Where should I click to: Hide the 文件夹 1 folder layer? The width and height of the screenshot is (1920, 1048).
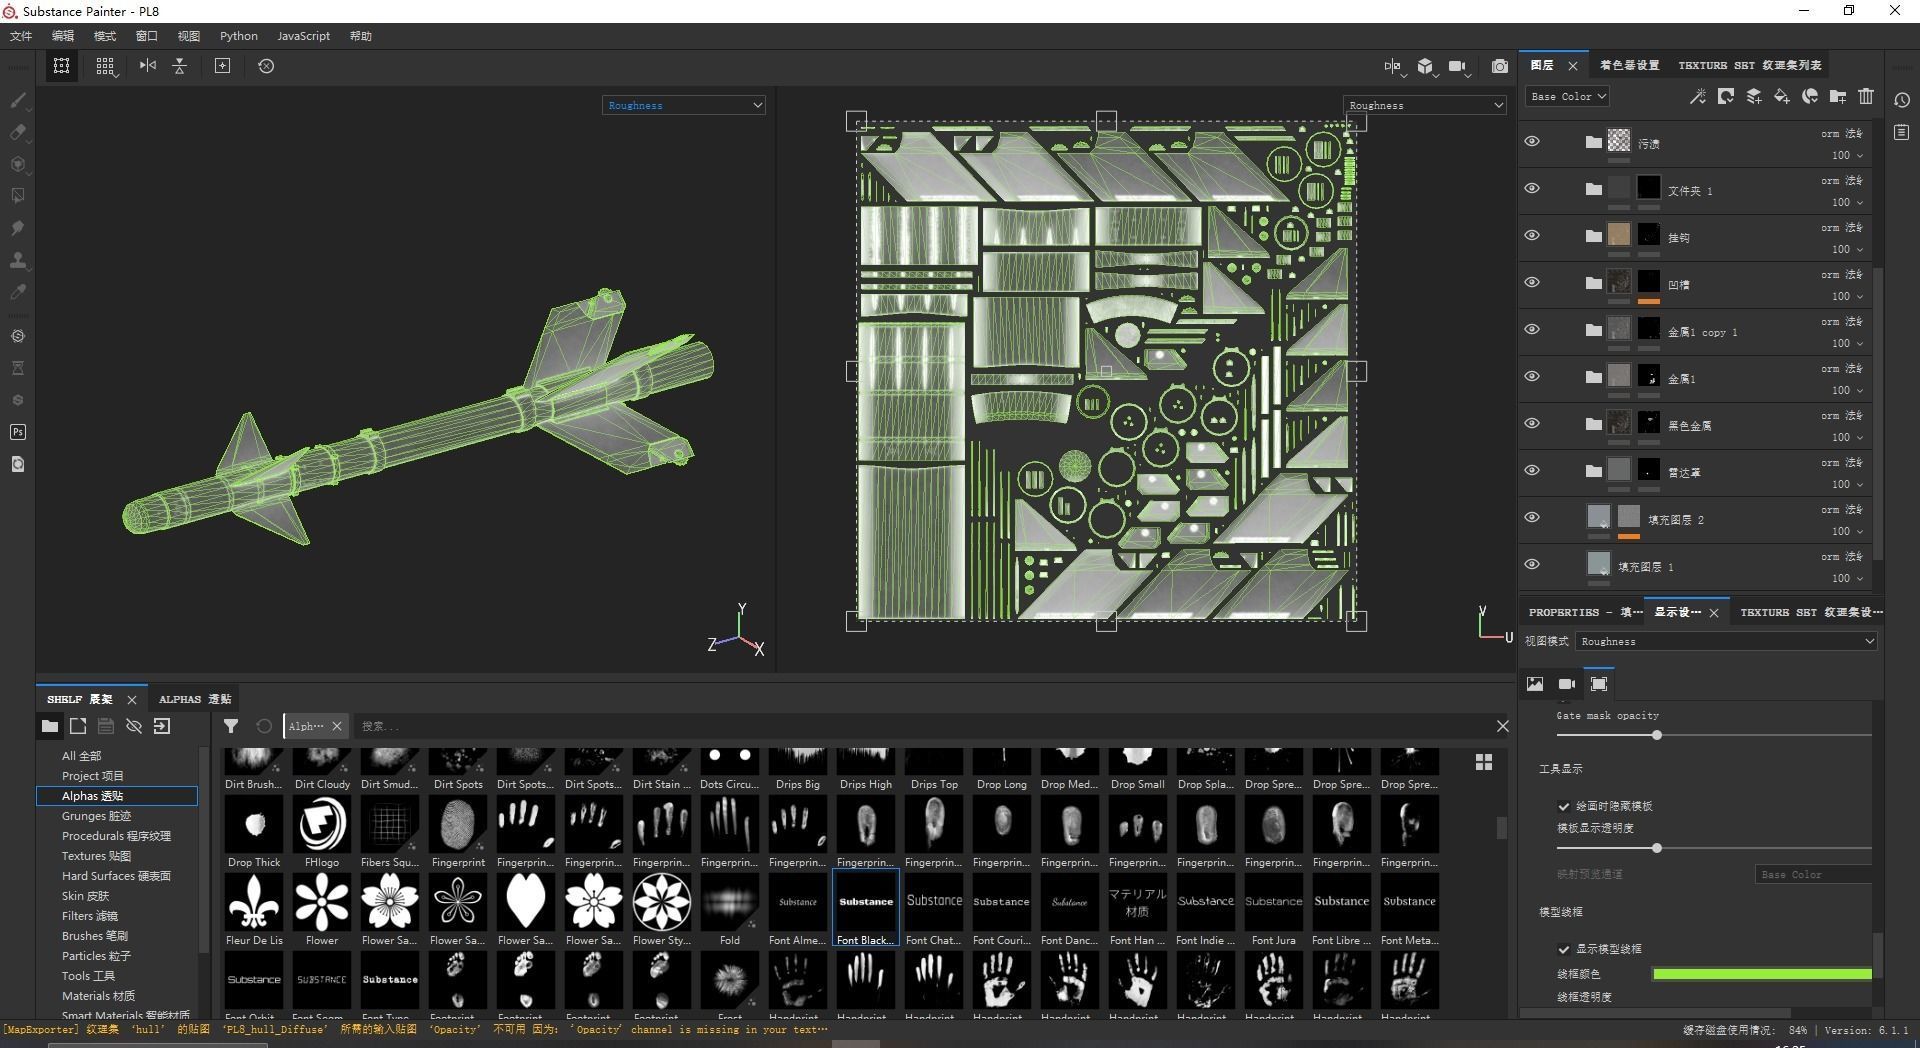pyautogui.click(x=1532, y=189)
